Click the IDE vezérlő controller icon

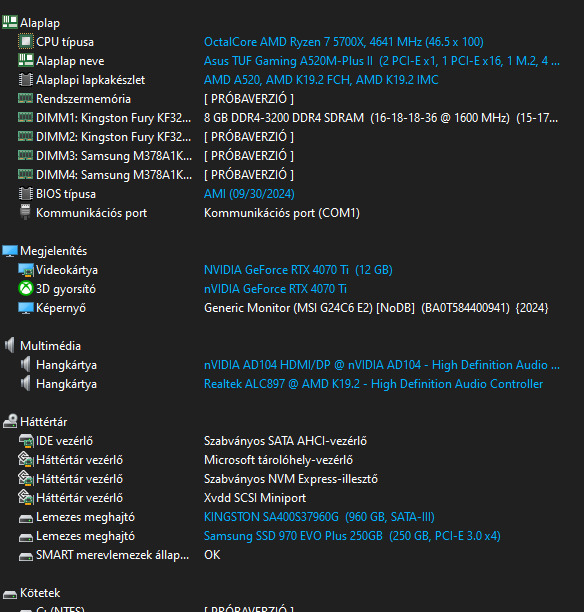coord(26,441)
